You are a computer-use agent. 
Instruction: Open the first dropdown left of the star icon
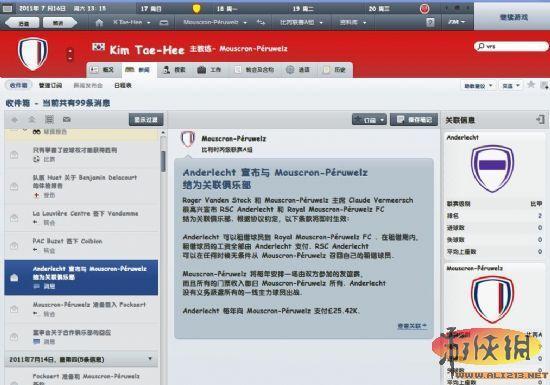tap(478, 86)
